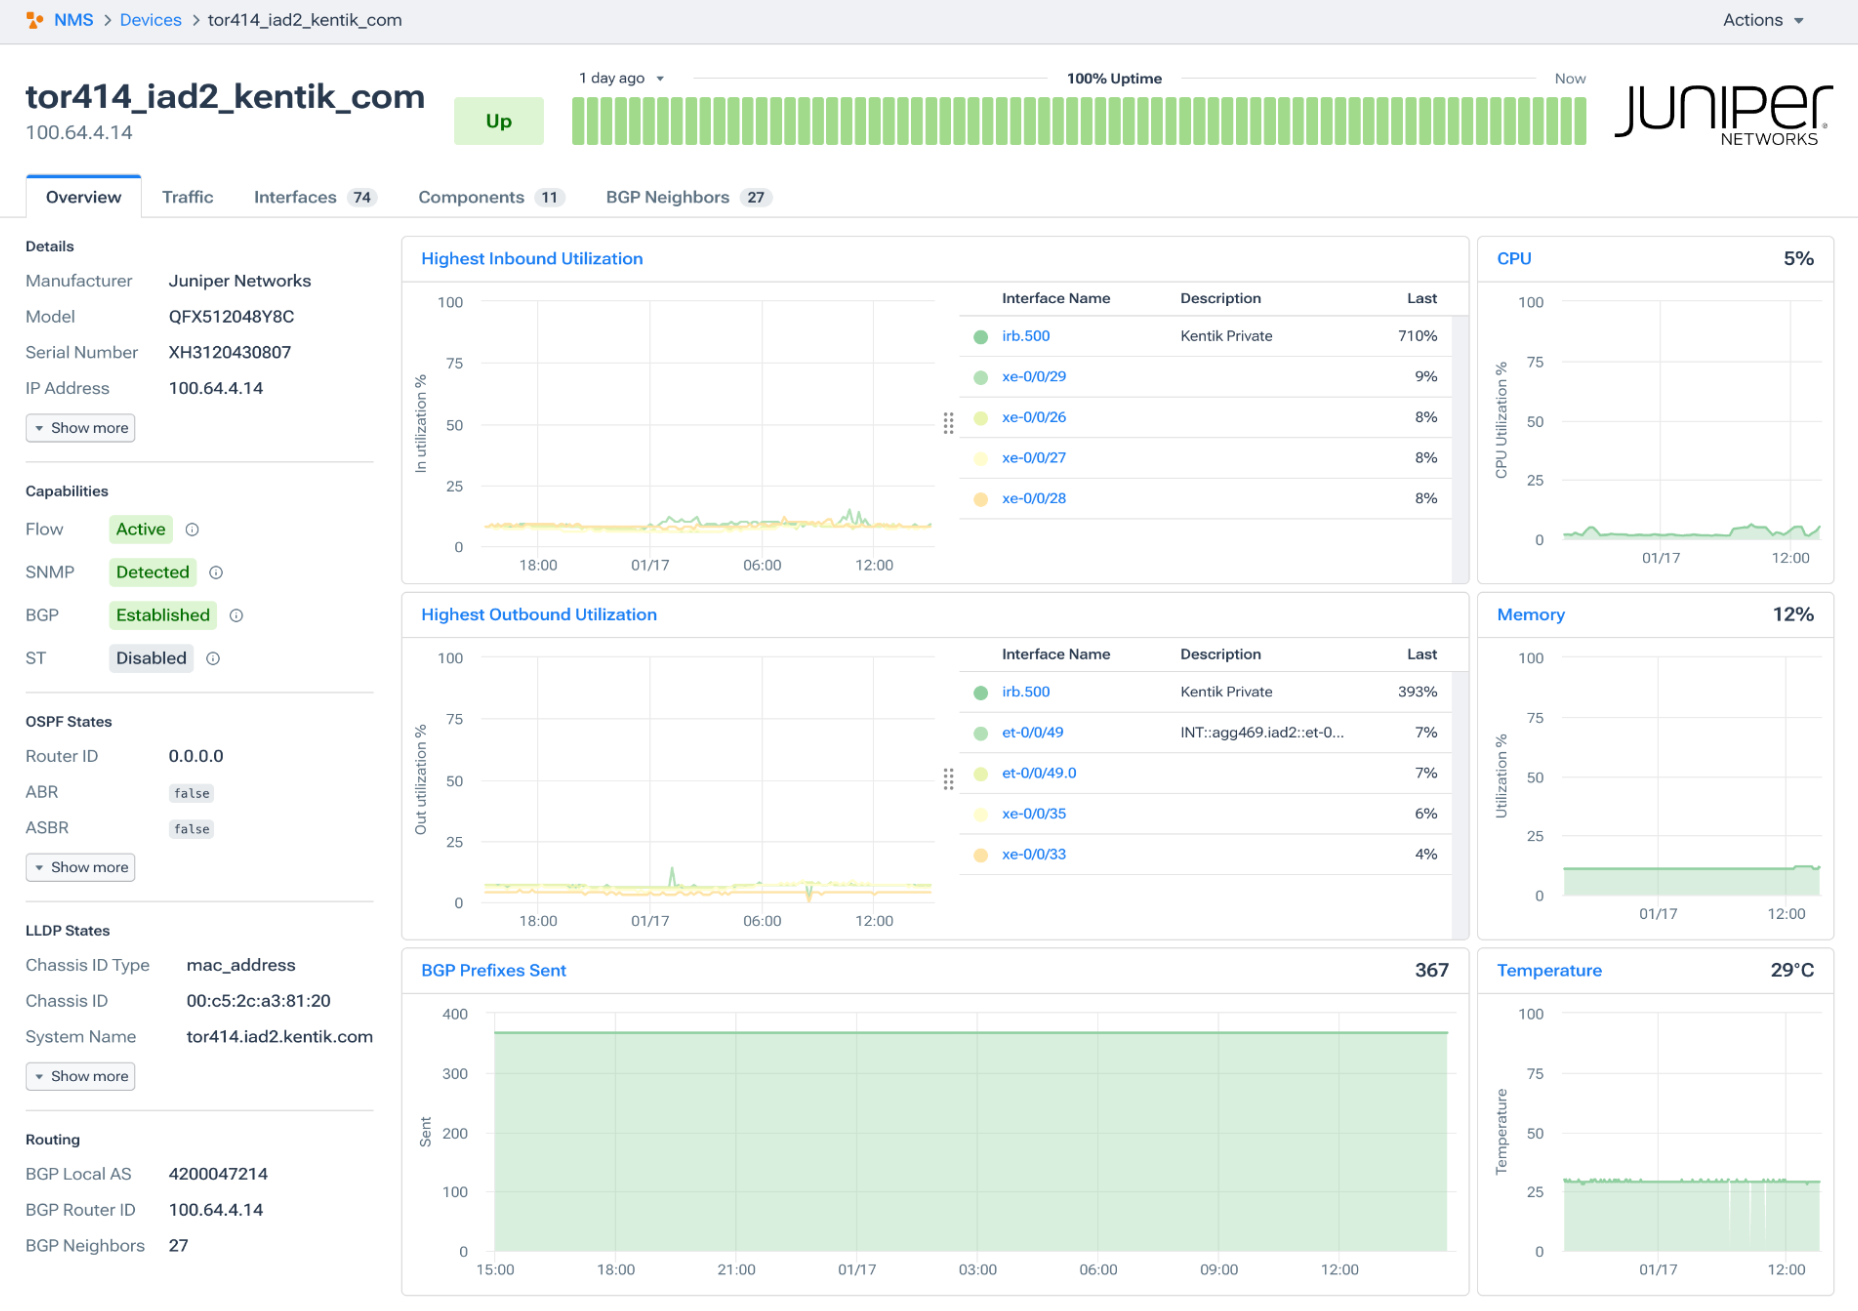Viewport: 1858px width, 1311px height.
Task: Grab the inbound utilization panel drag handle
Action: [948, 424]
